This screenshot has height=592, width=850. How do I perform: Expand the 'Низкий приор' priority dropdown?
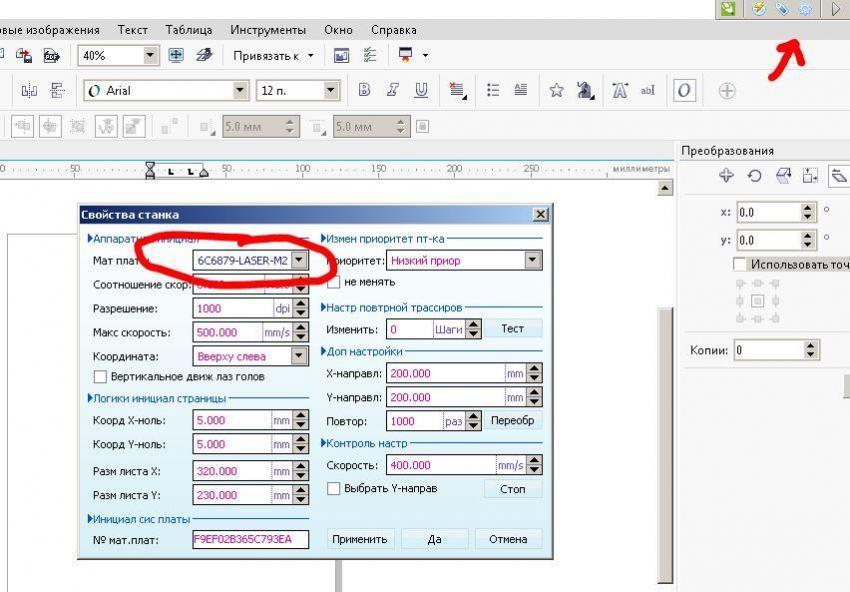pos(532,260)
